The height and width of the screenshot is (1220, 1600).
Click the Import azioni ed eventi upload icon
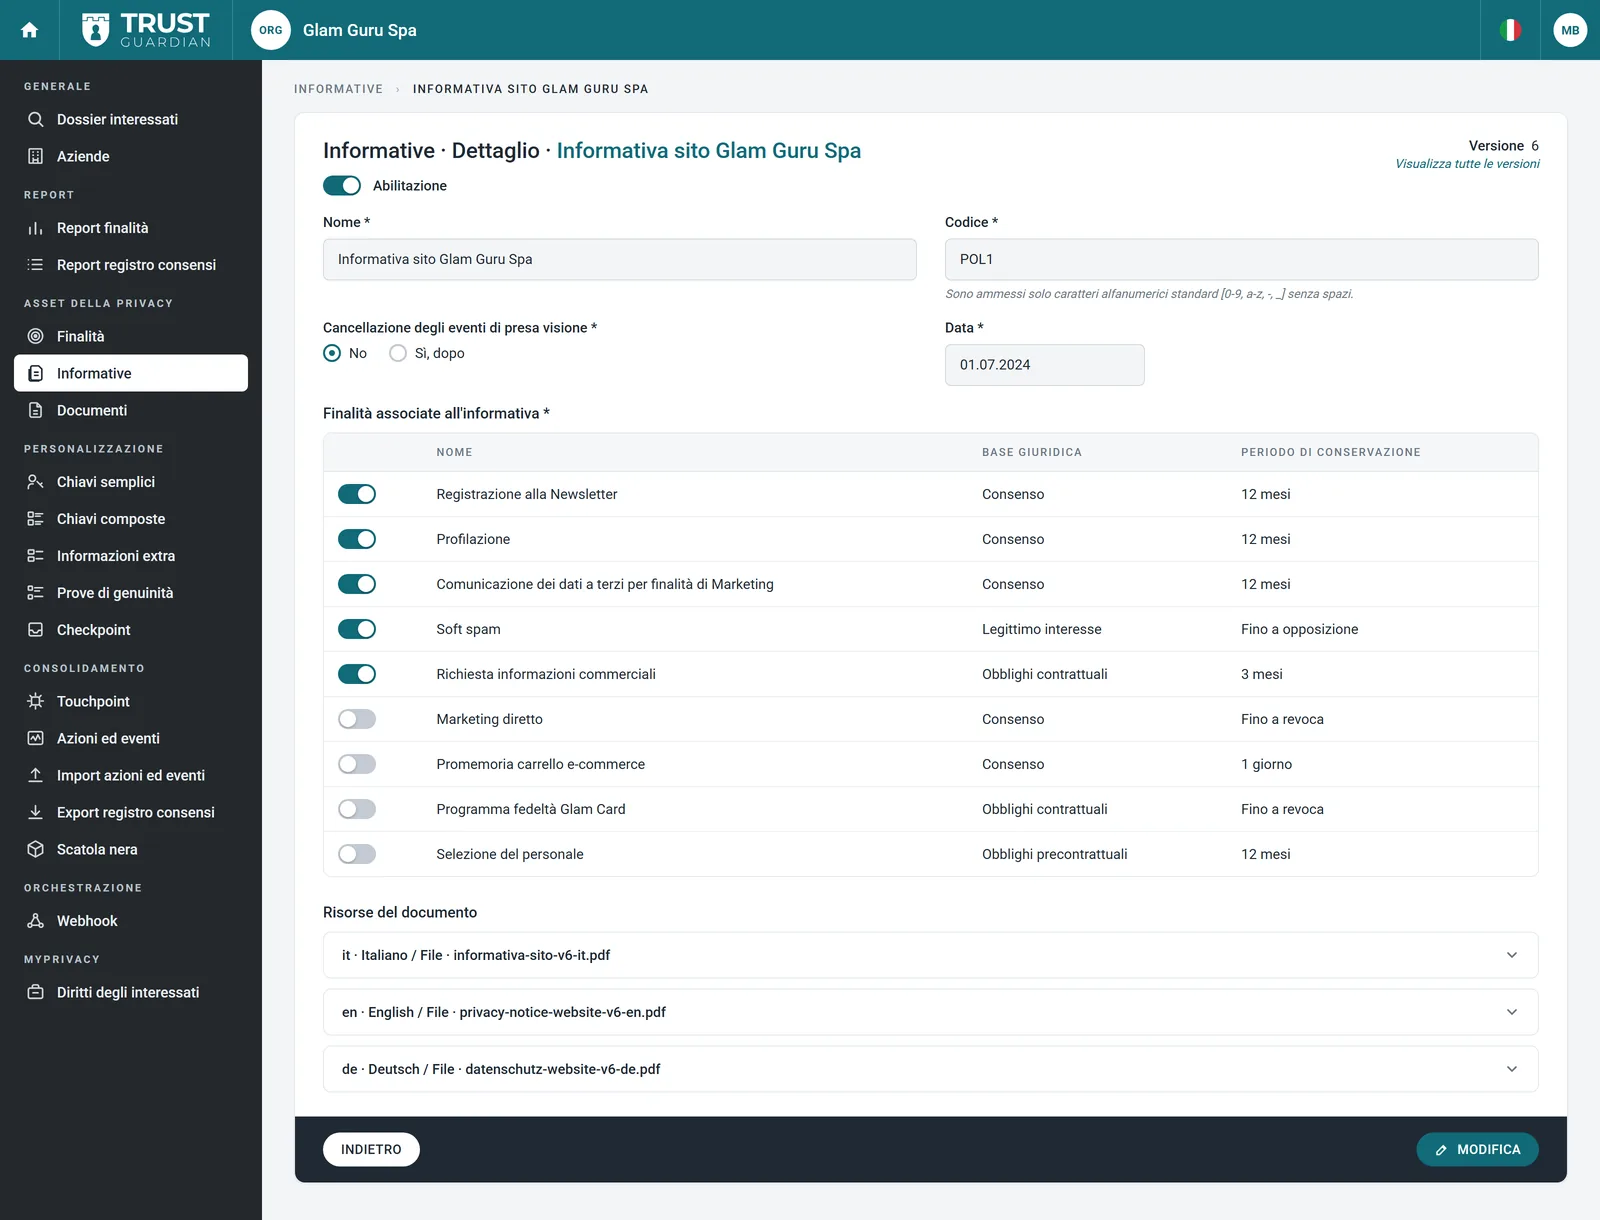coord(36,775)
